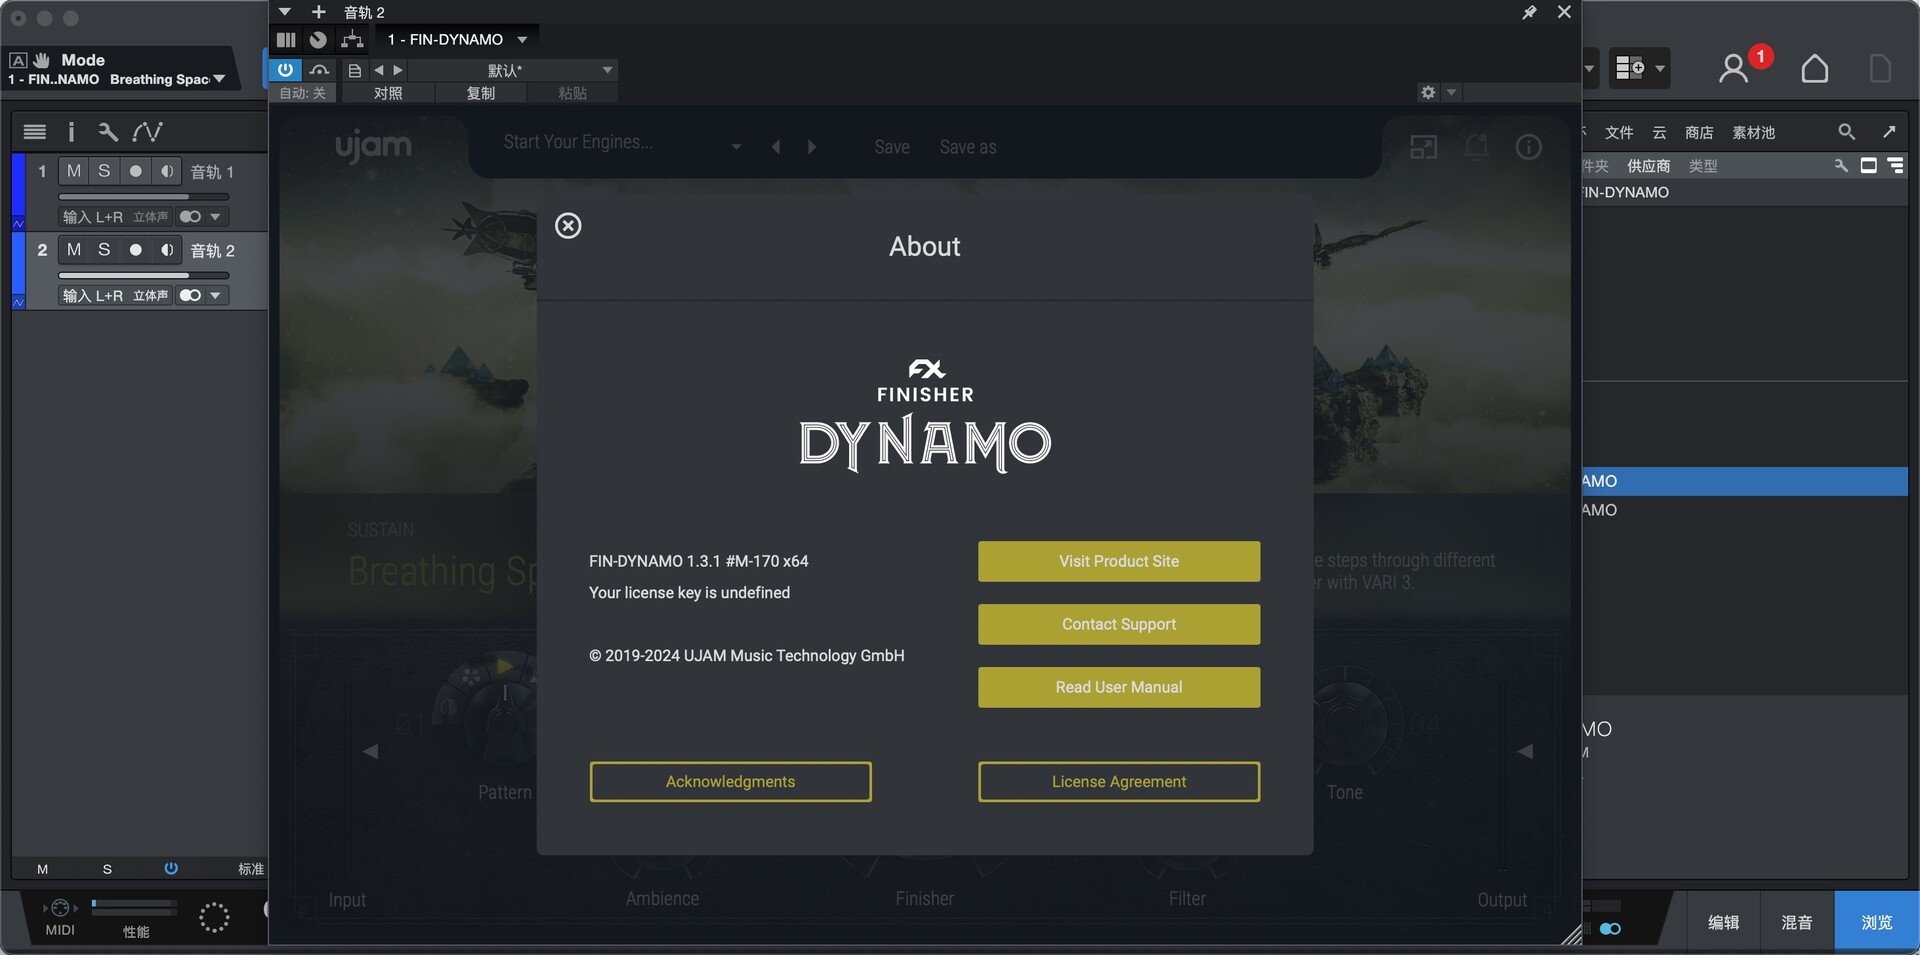The height and width of the screenshot is (955, 1920).
Task: Open the track list menu icon
Action: coord(35,132)
